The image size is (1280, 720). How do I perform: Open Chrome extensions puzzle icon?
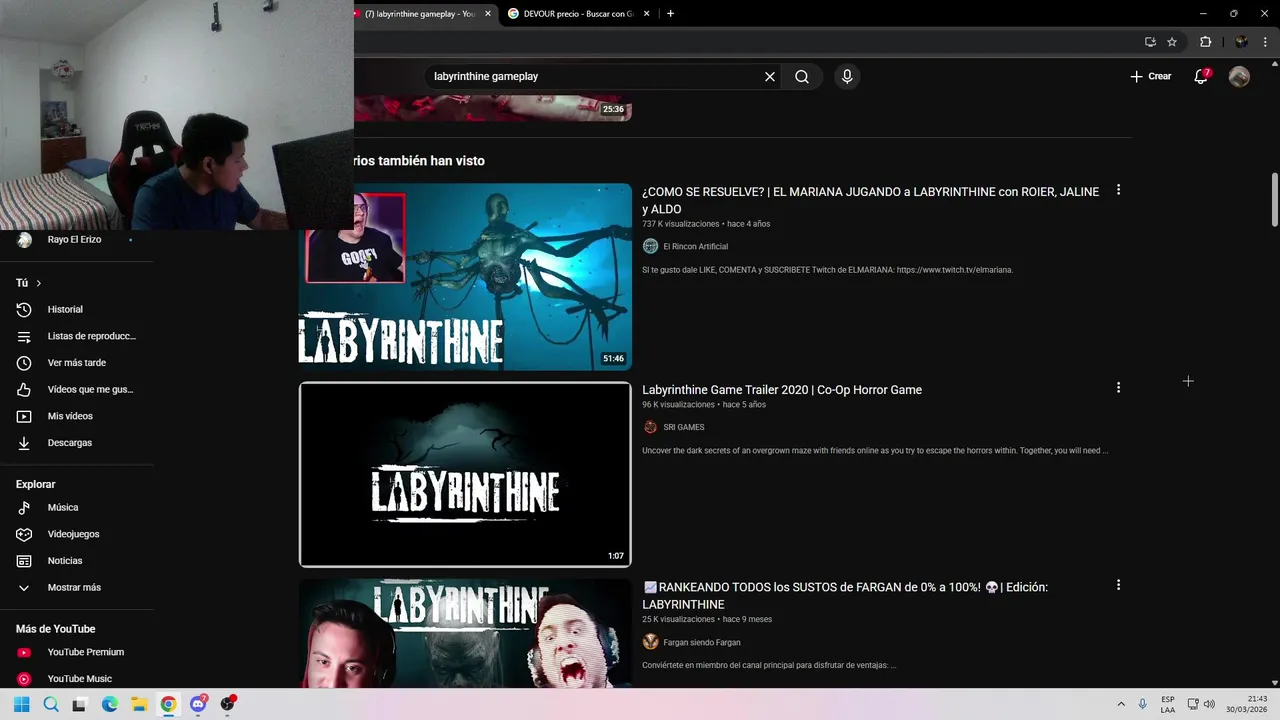1205,42
